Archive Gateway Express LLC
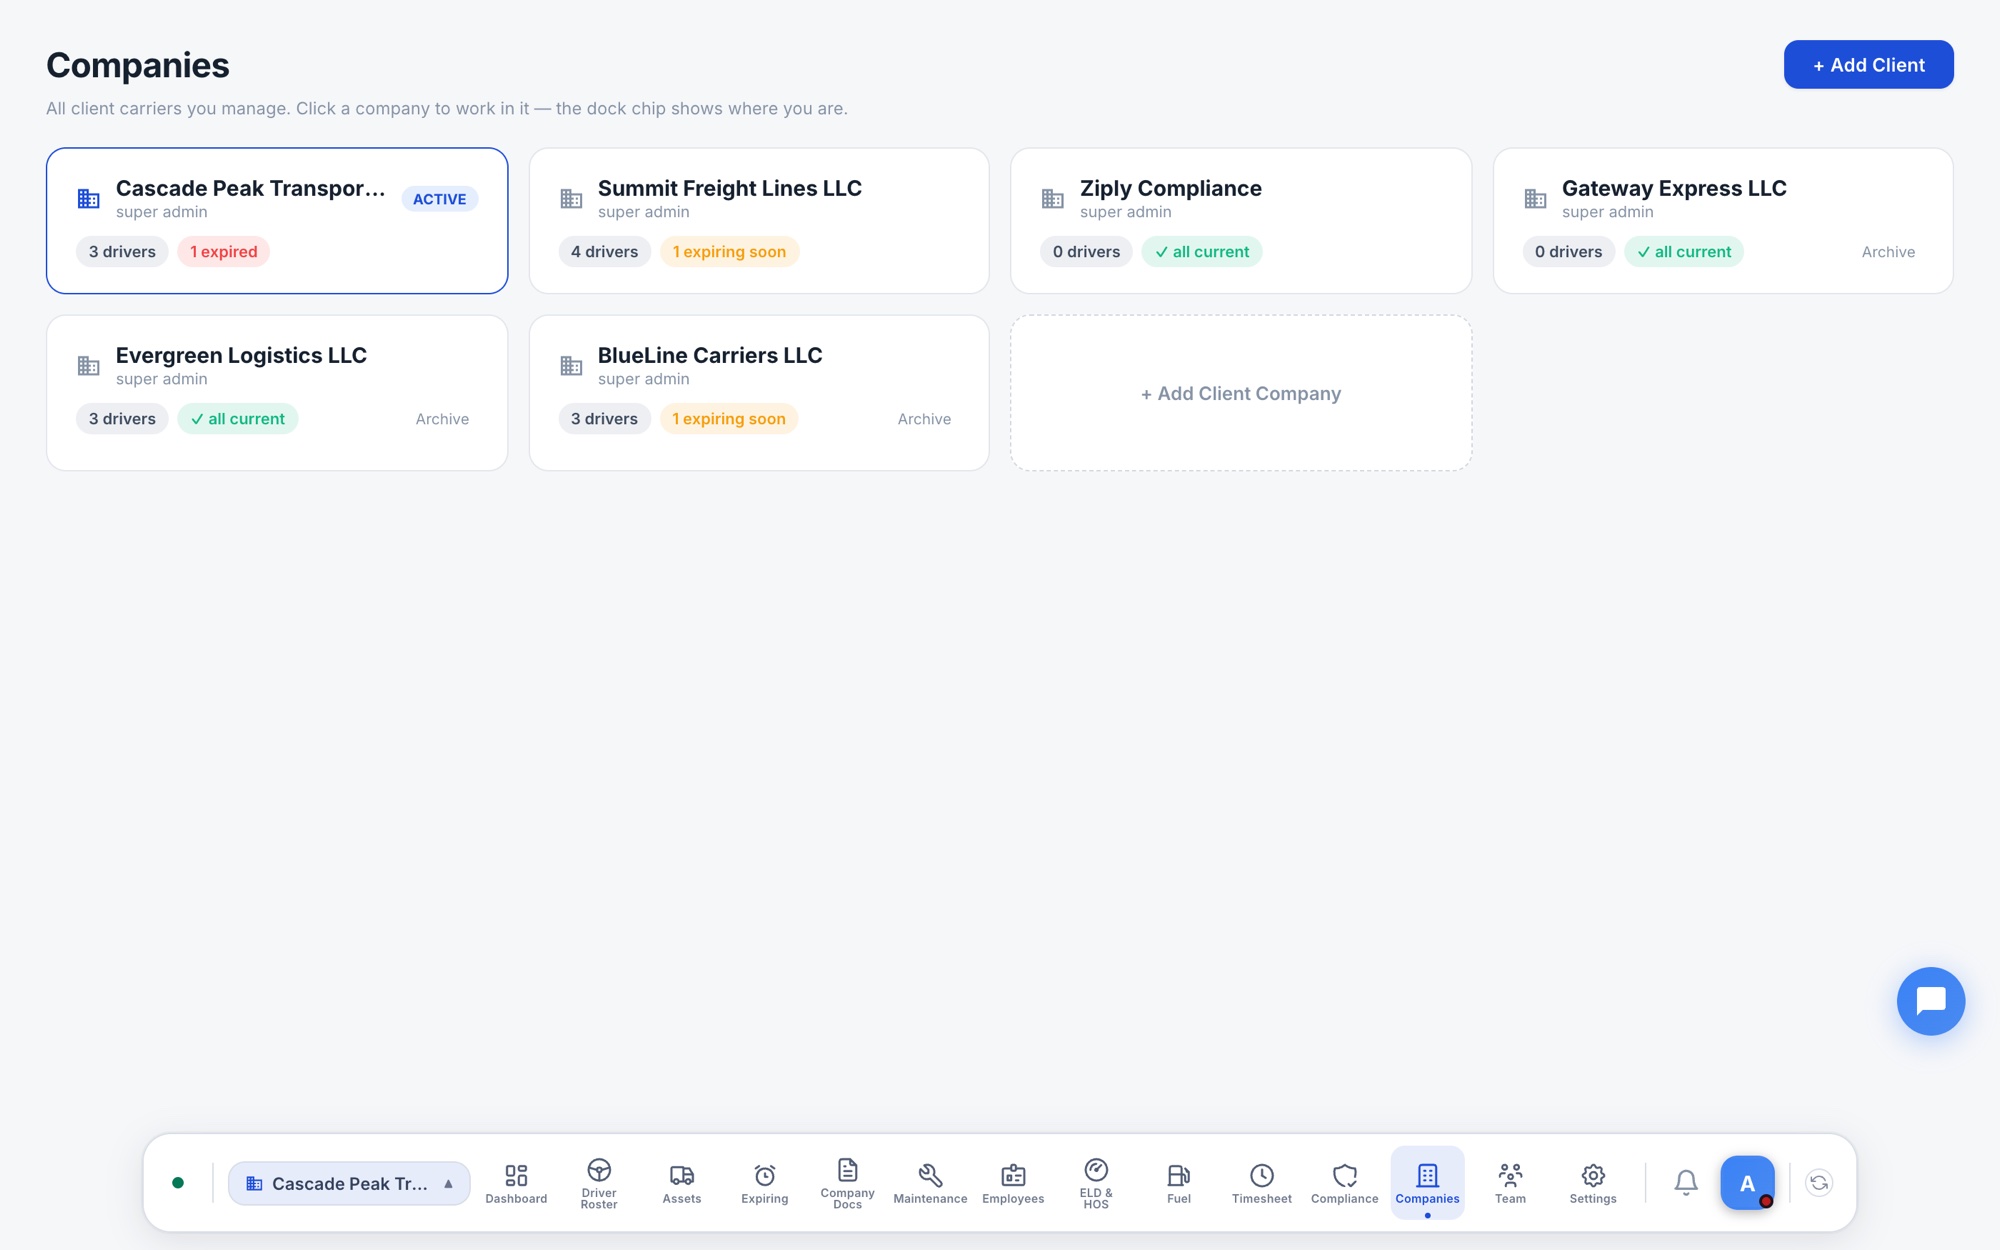Viewport: 2000px width, 1250px height. [1888, 252]
